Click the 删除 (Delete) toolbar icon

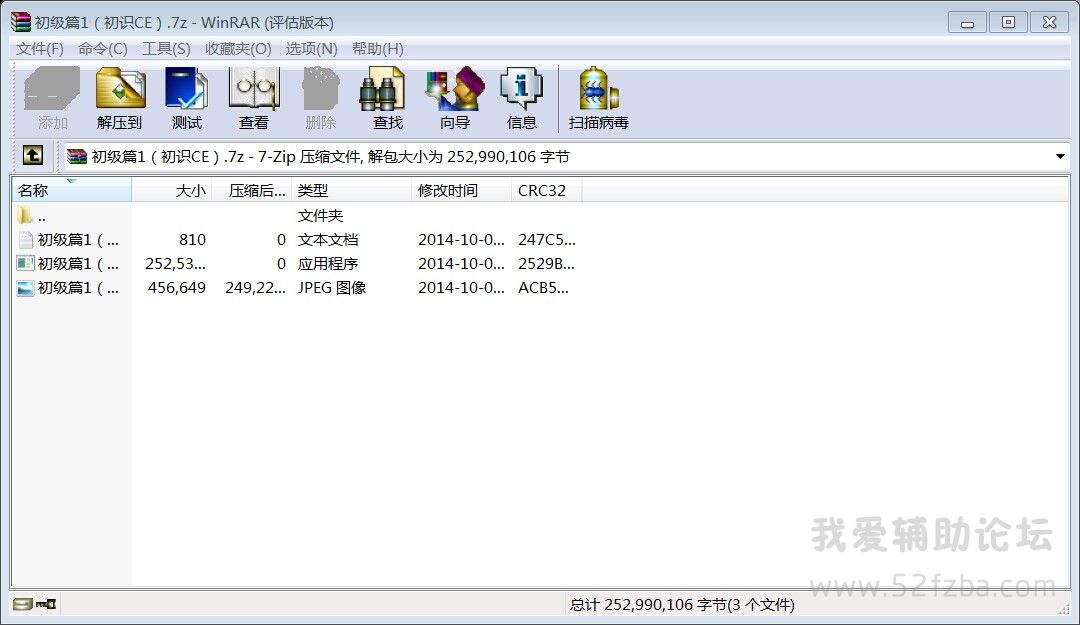[x=320, y=88]
